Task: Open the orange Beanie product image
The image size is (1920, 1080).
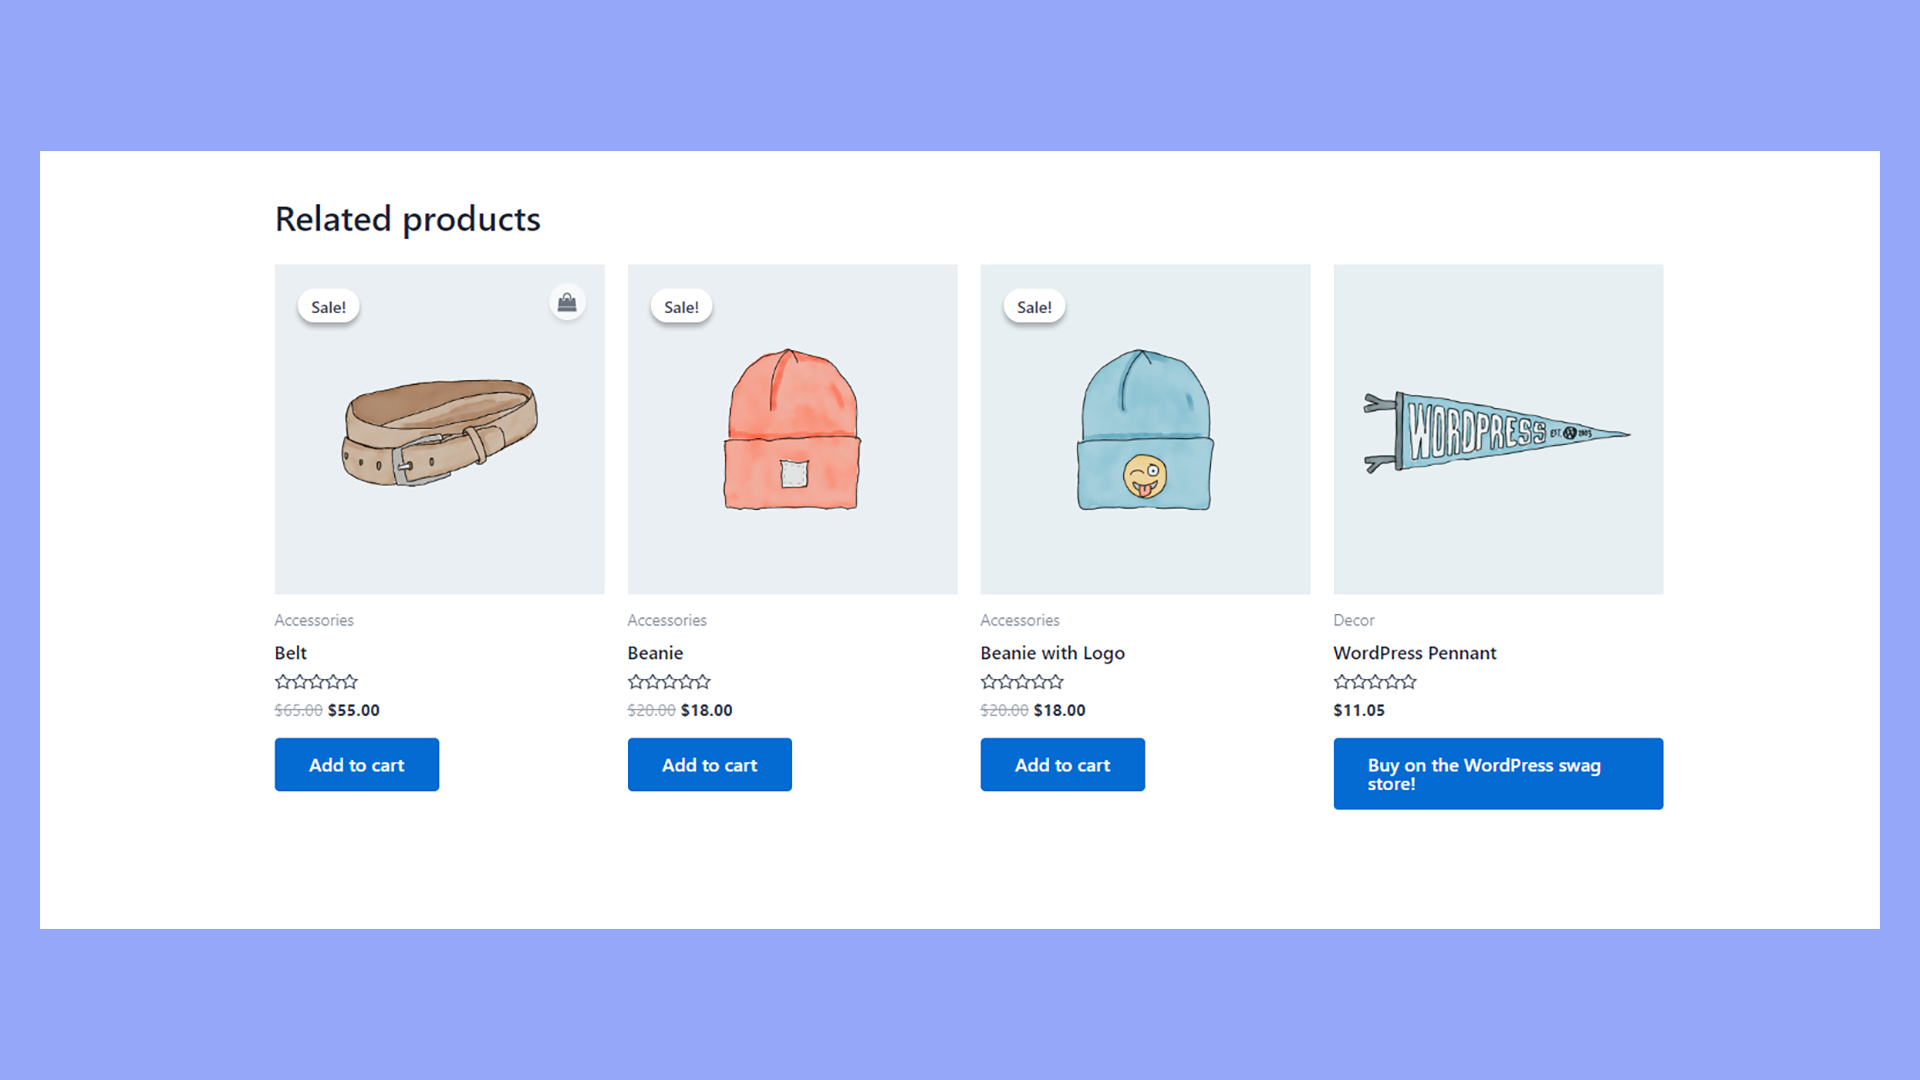Action: coord(793,430)
